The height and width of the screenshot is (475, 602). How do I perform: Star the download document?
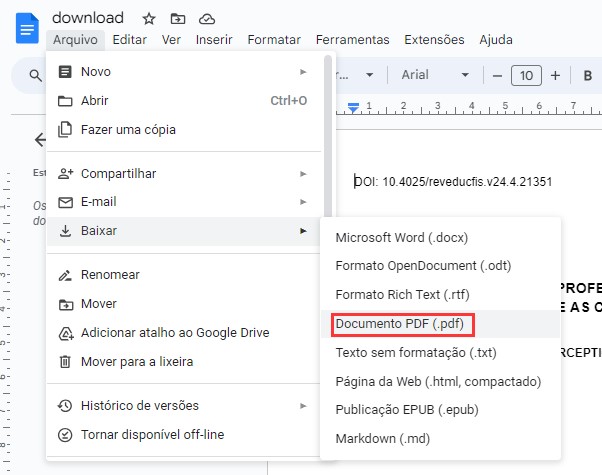(x=149, y=18)
